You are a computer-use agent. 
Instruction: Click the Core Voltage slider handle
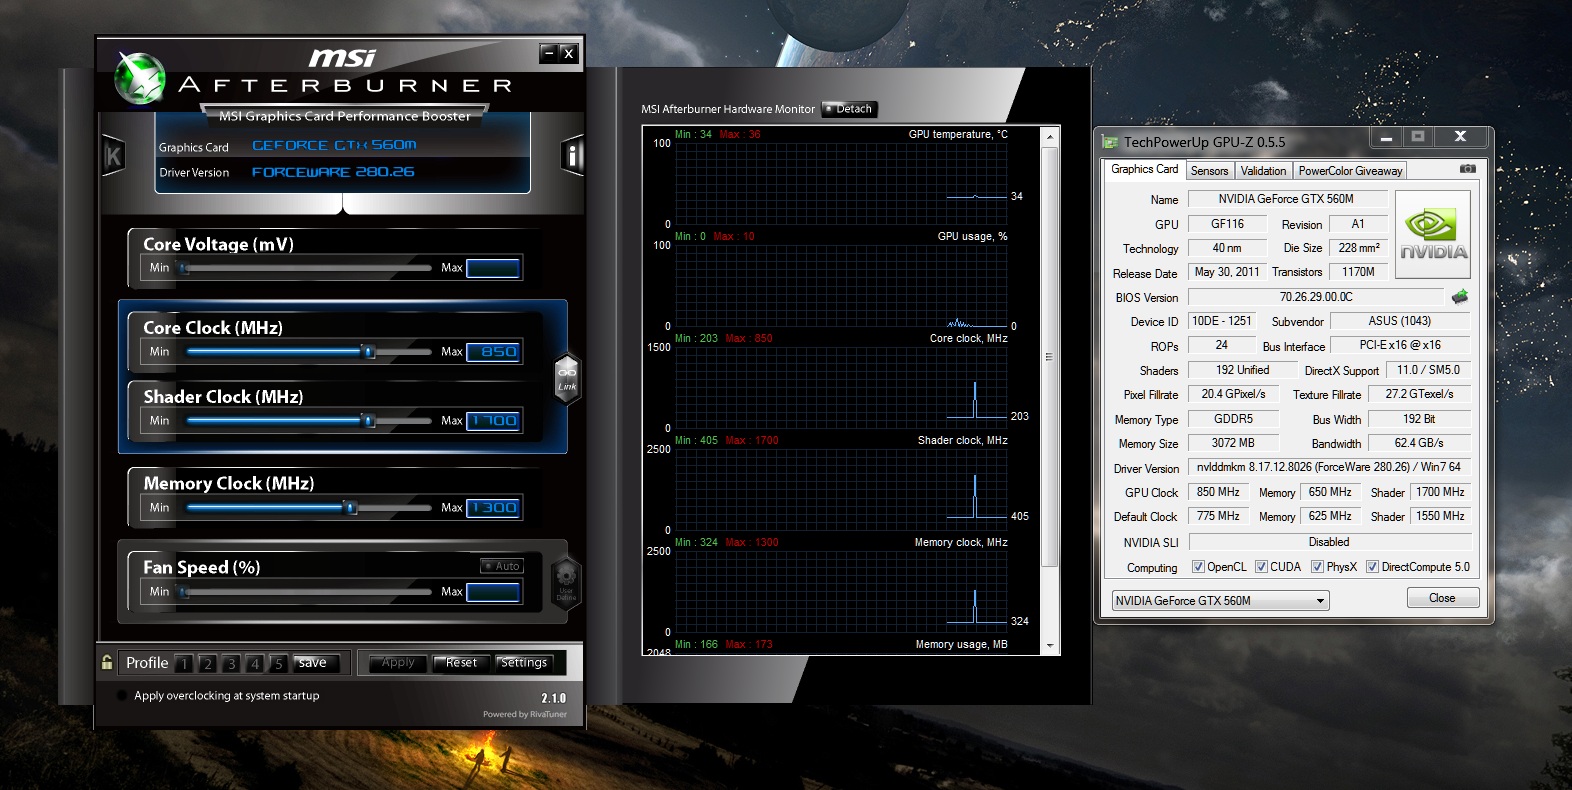(183, 268)
